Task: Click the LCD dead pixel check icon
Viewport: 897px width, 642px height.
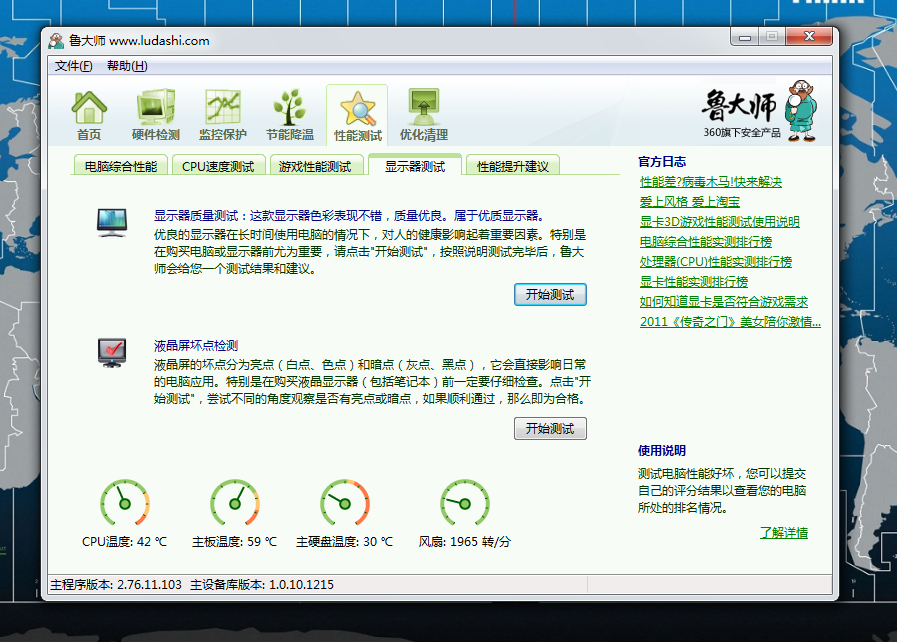Action: tap(112, 353)
